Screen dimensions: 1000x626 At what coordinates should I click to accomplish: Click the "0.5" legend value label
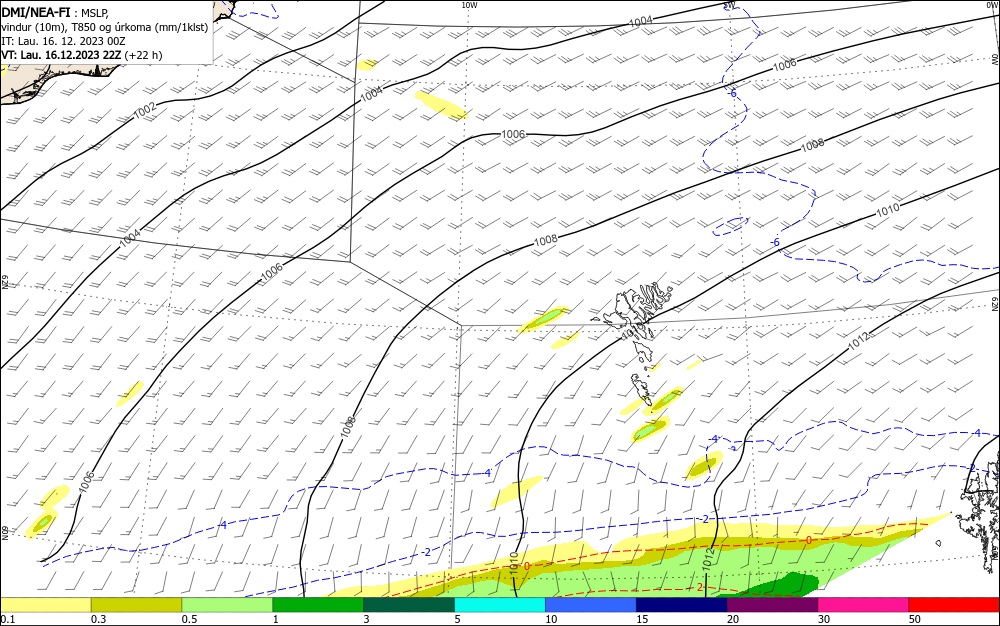pos(189,619)
